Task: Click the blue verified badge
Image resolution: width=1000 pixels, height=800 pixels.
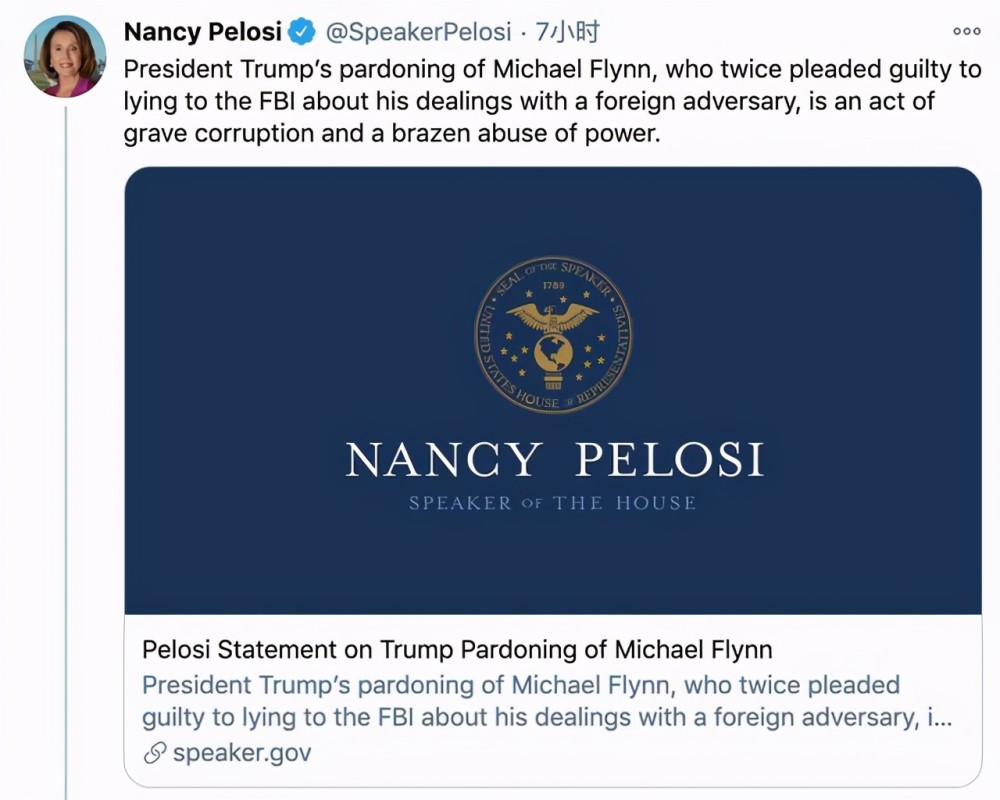Action: [301, 33]
